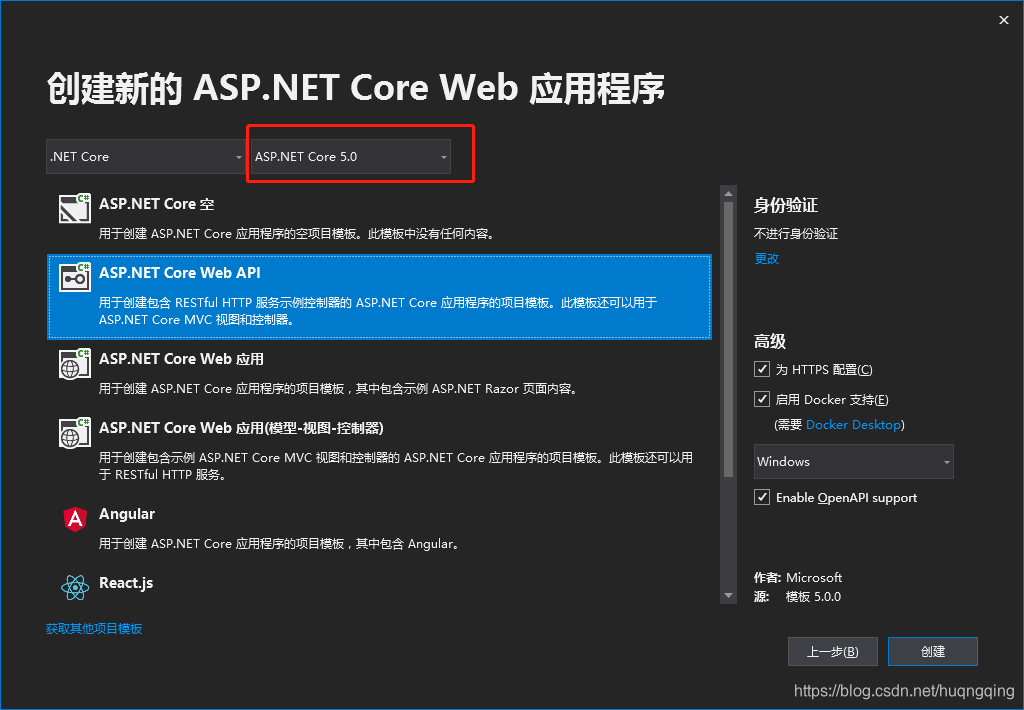Screen dimensions: 1024x710
Task: Open the ASP.NET Core 5.0 version dropdown
Action: [351, 157]
